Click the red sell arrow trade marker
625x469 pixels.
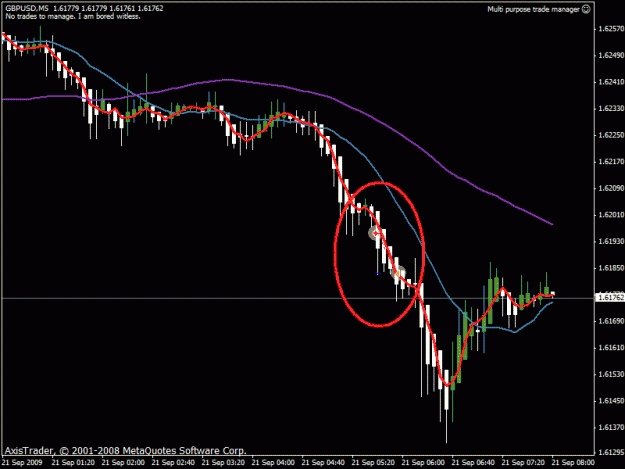[375, 233]
